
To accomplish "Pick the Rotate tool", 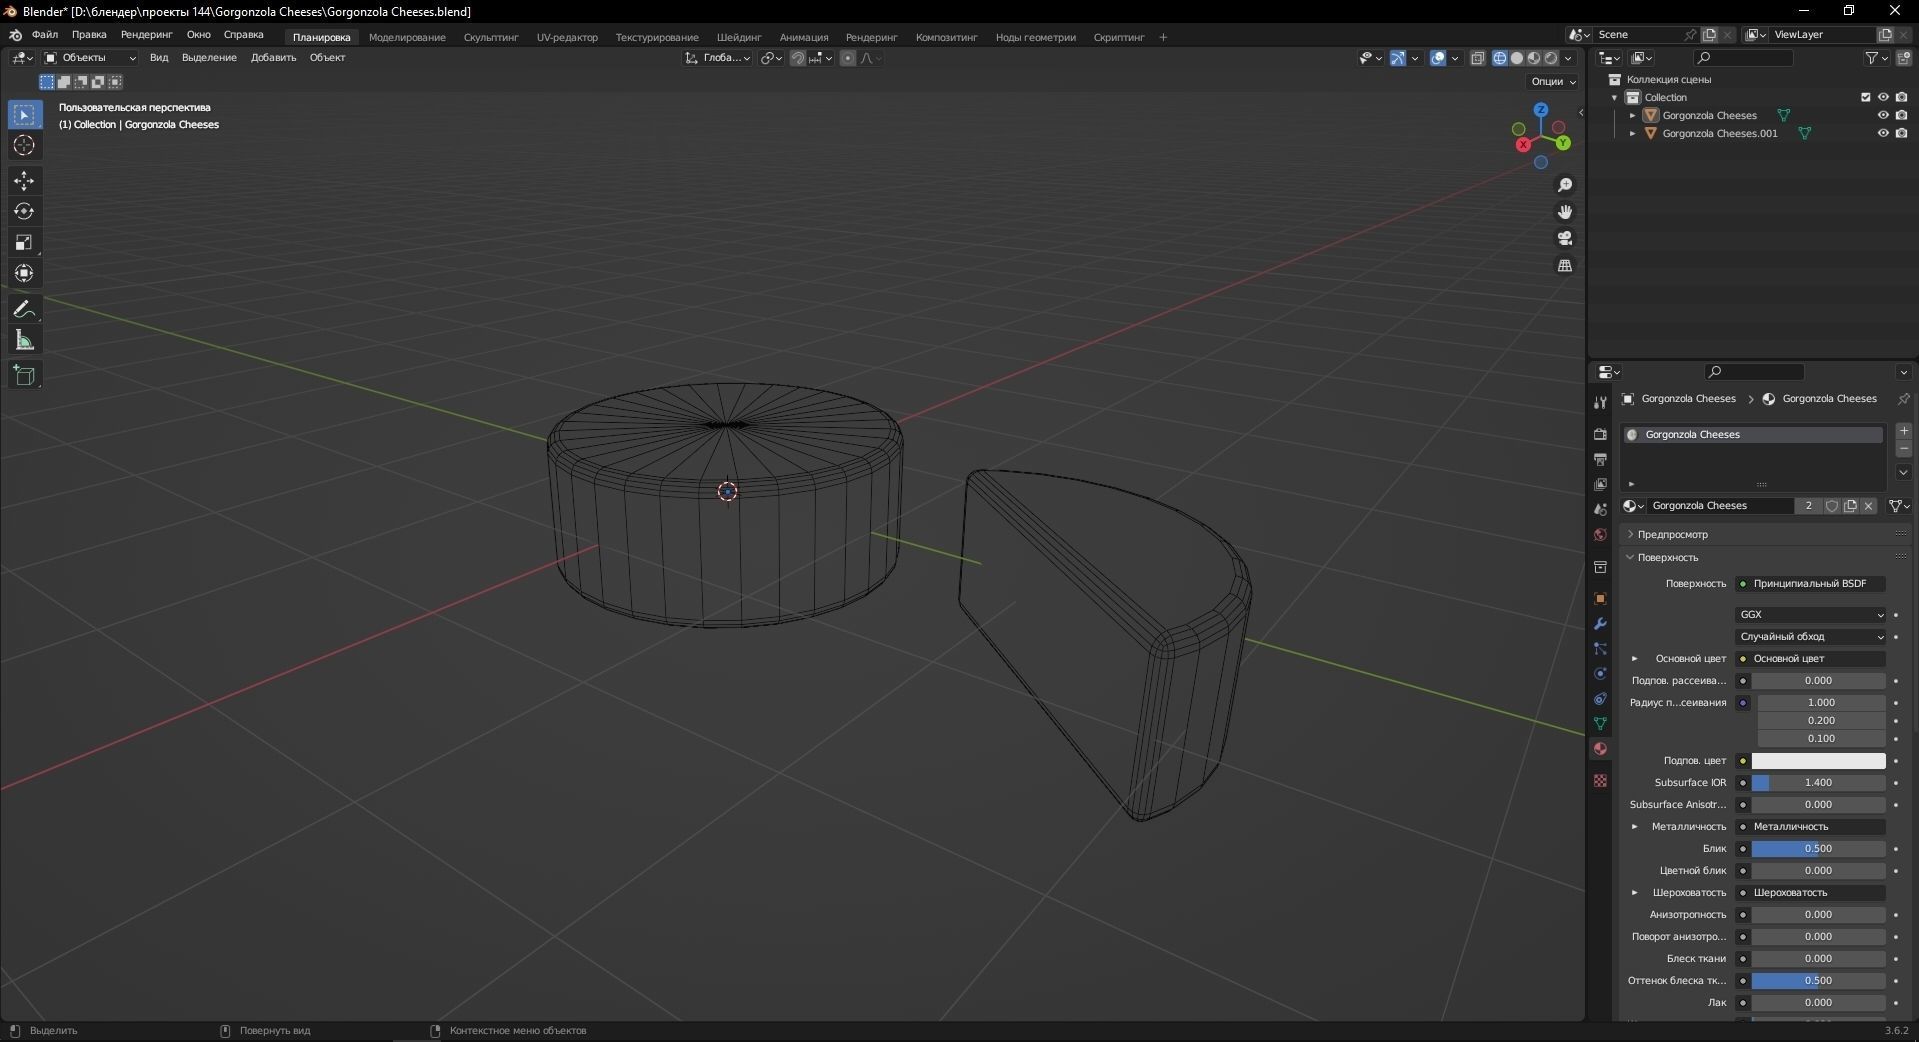I will tap(24, 211).
